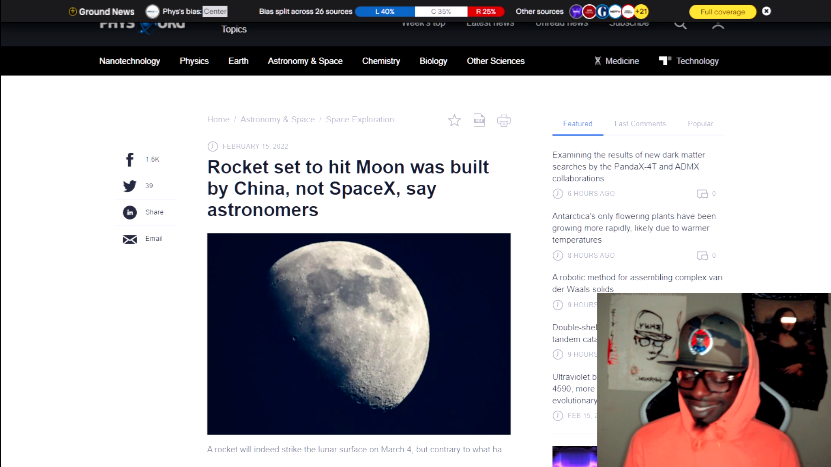Click the Moon article image
This screenshot has width=831, height=467.
tap(358, 334)
